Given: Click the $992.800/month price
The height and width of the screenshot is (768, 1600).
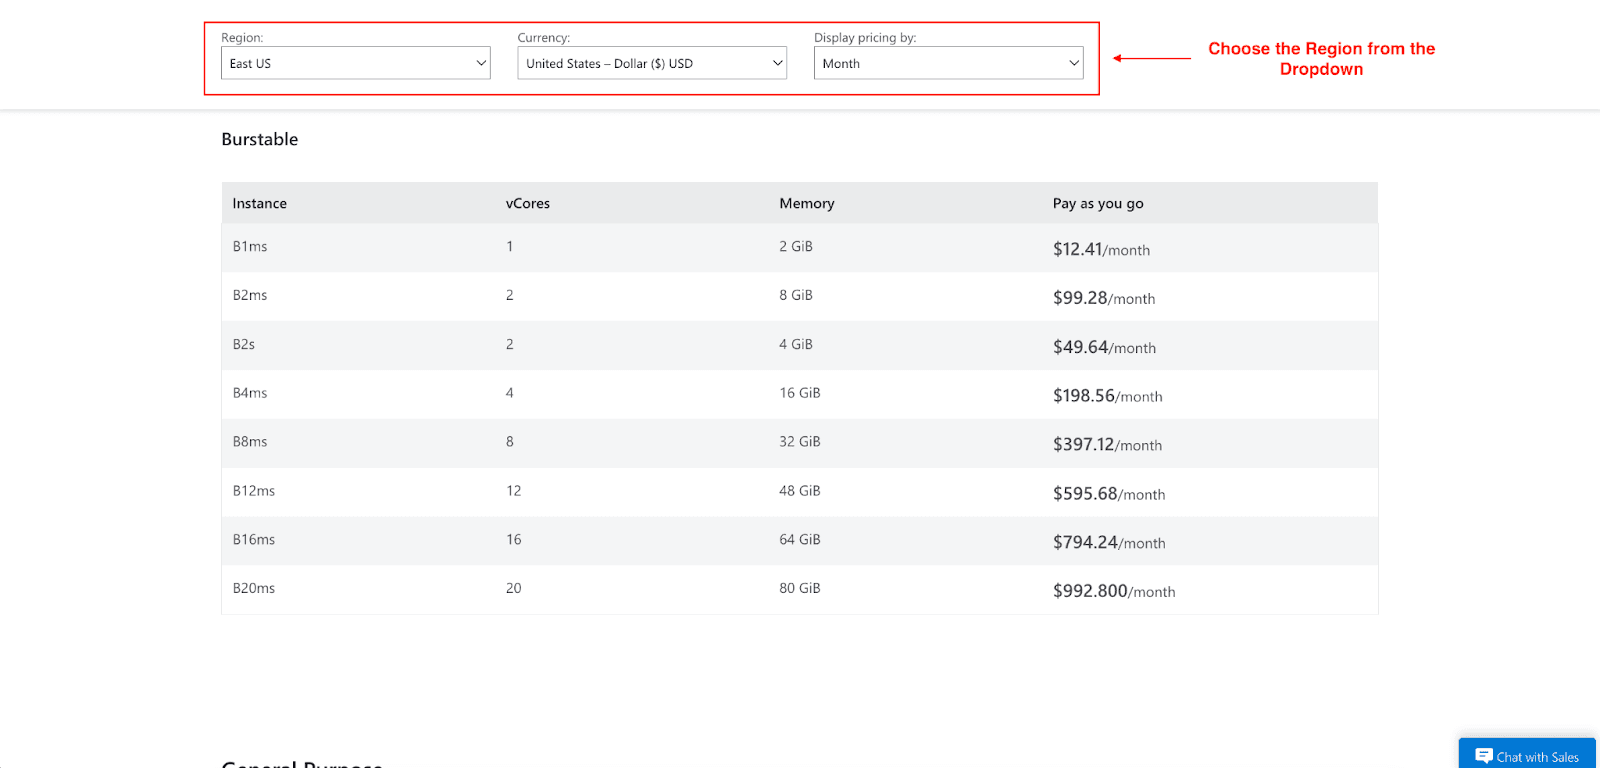Looking at the screenshot, I should (x=1114, y=591).
